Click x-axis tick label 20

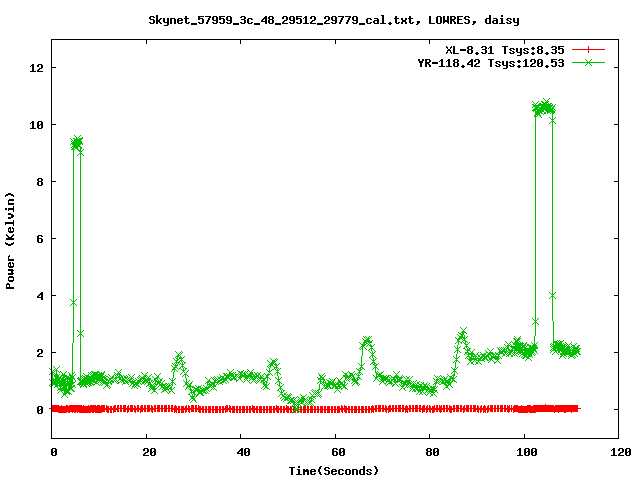[149, 452]
